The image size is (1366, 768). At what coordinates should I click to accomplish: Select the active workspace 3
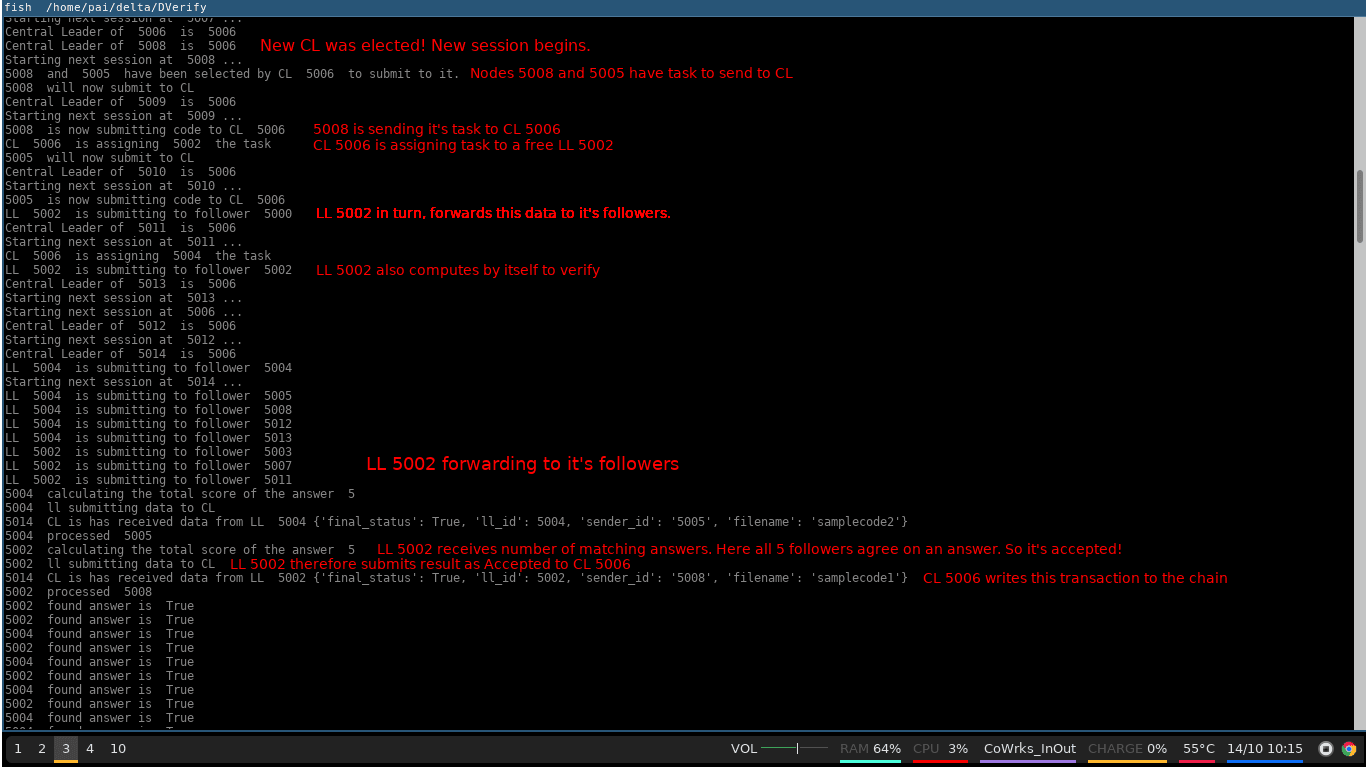pyautogui.click(x=66, y=749)
